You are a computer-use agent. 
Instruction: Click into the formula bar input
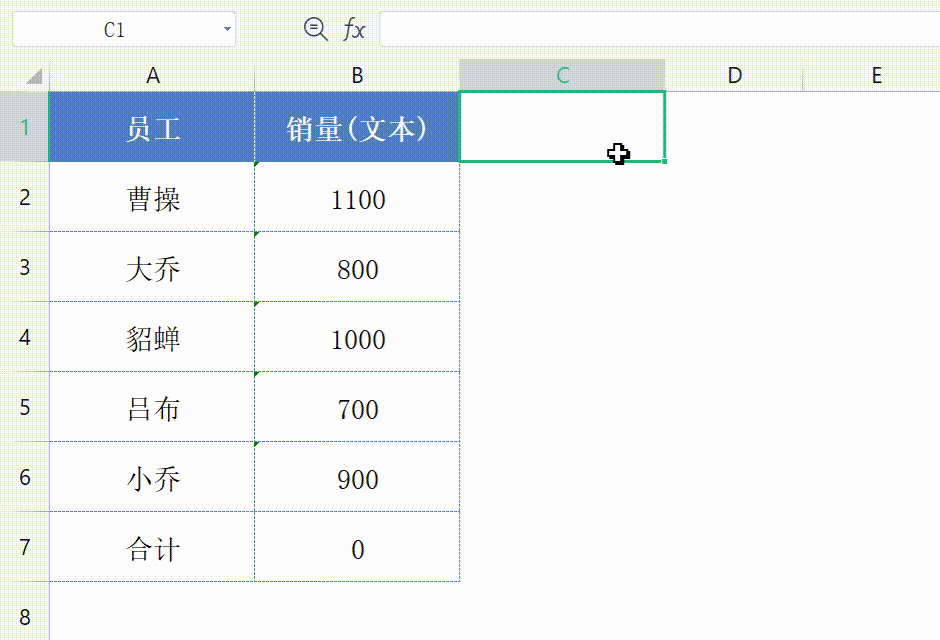coord(659,29)
